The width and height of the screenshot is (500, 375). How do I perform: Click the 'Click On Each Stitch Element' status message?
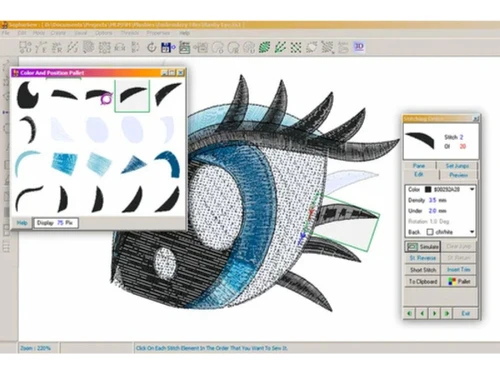(211, 348)
